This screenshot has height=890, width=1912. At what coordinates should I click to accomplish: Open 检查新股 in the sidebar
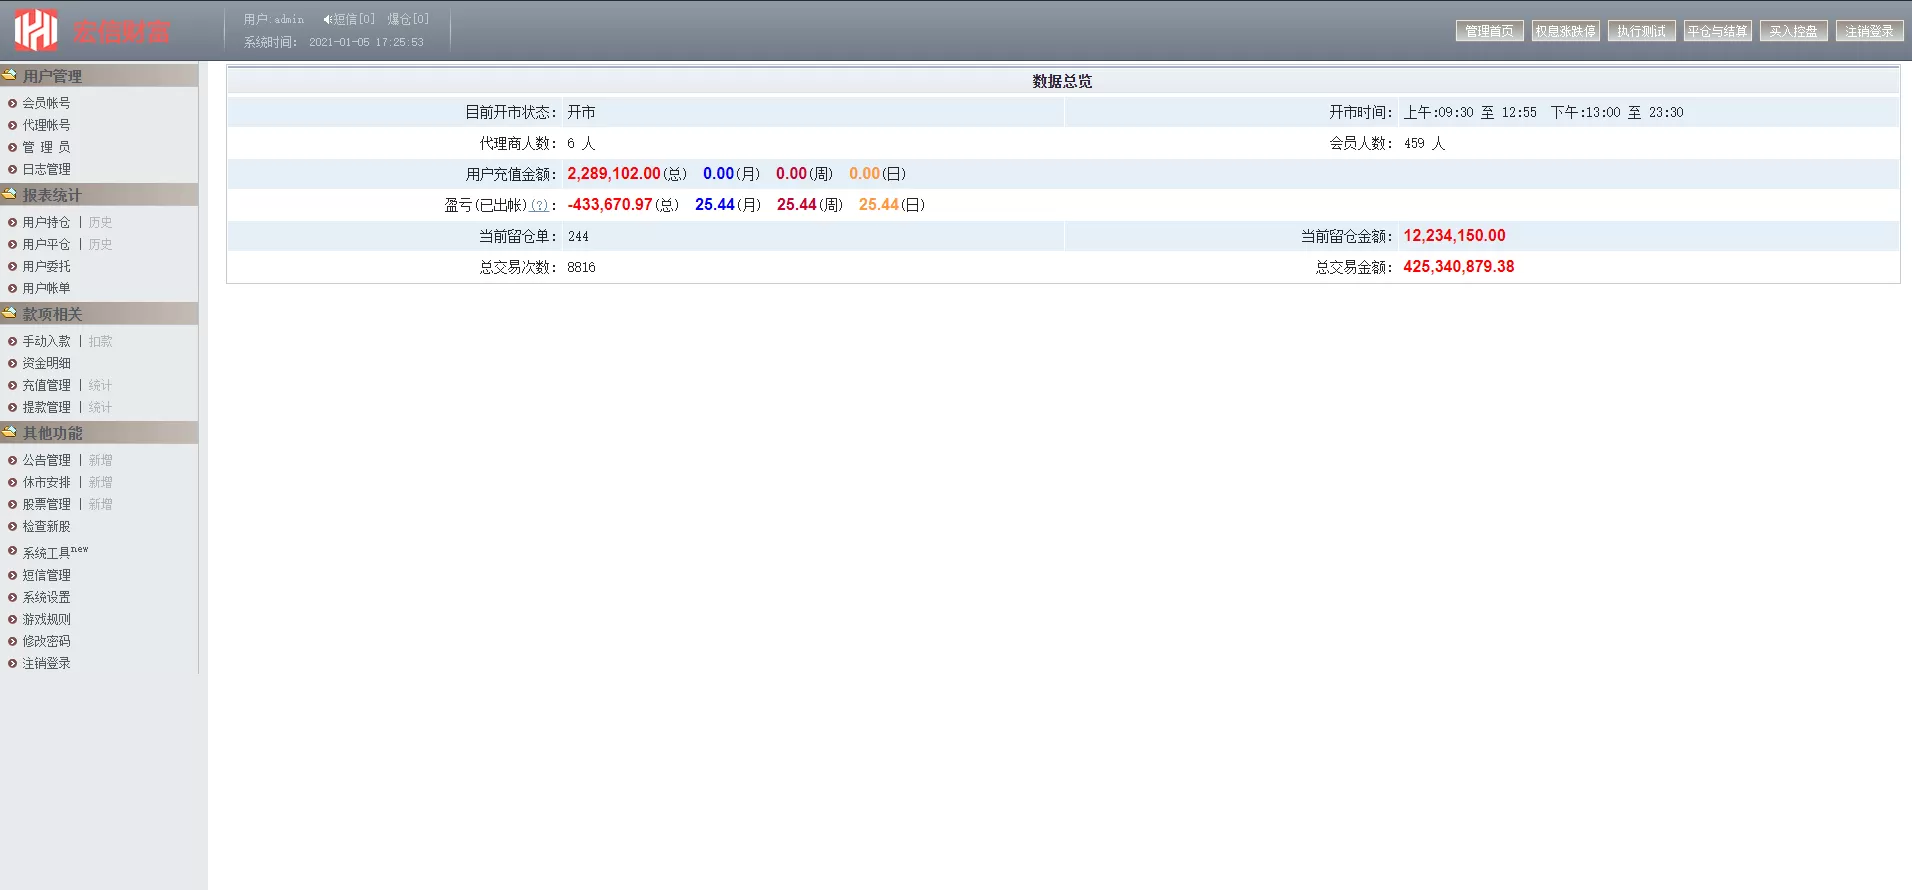(x=47, y=526)
